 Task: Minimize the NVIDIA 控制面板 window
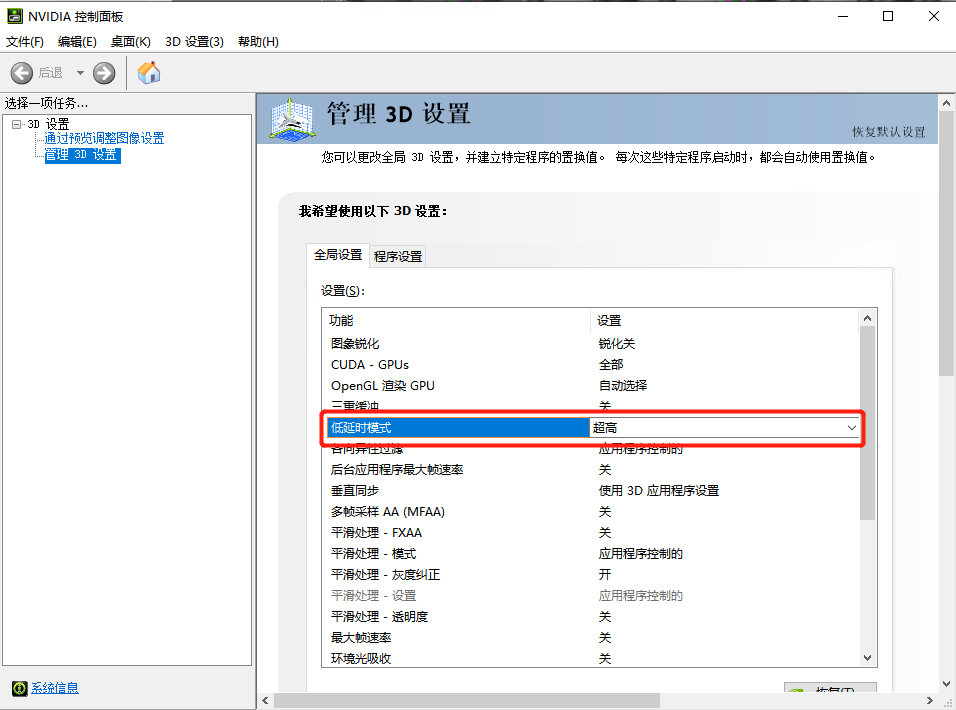tap(843, 16)
